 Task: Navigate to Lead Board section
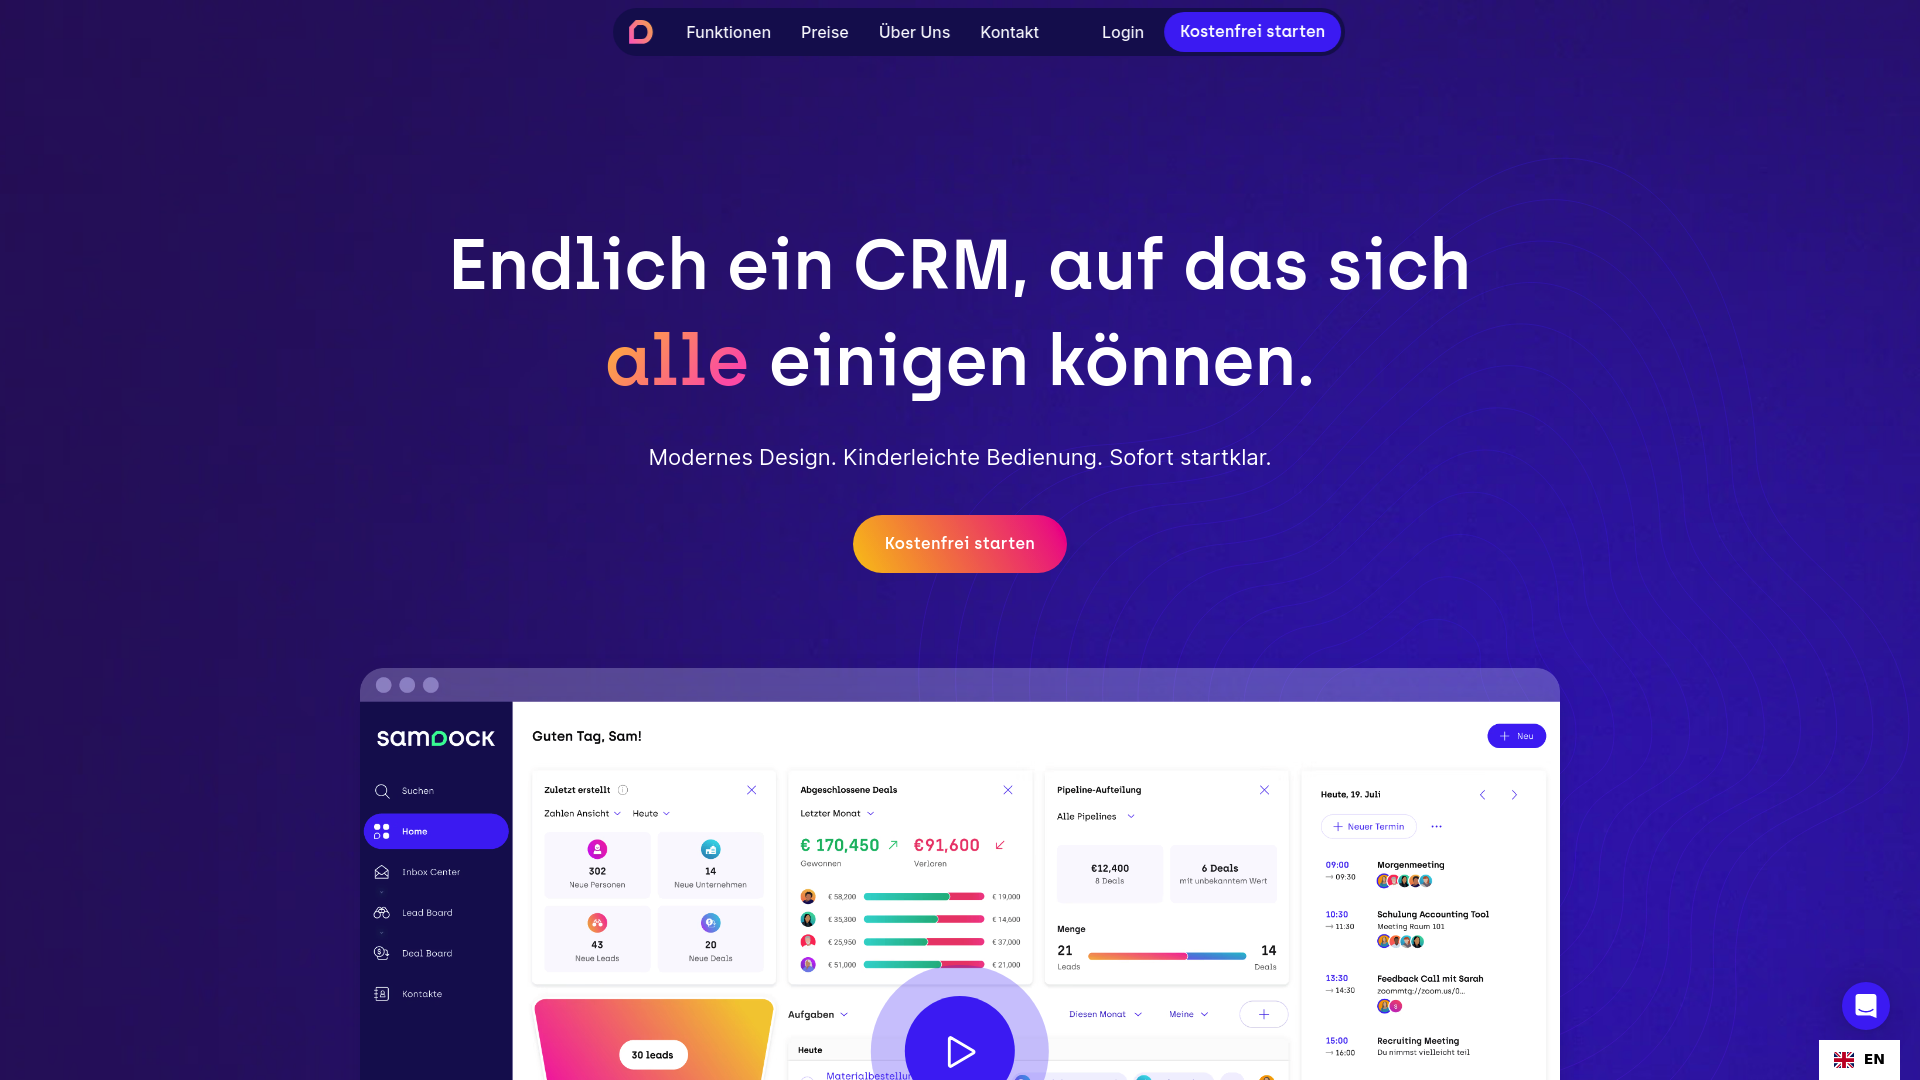click(427, 913)
